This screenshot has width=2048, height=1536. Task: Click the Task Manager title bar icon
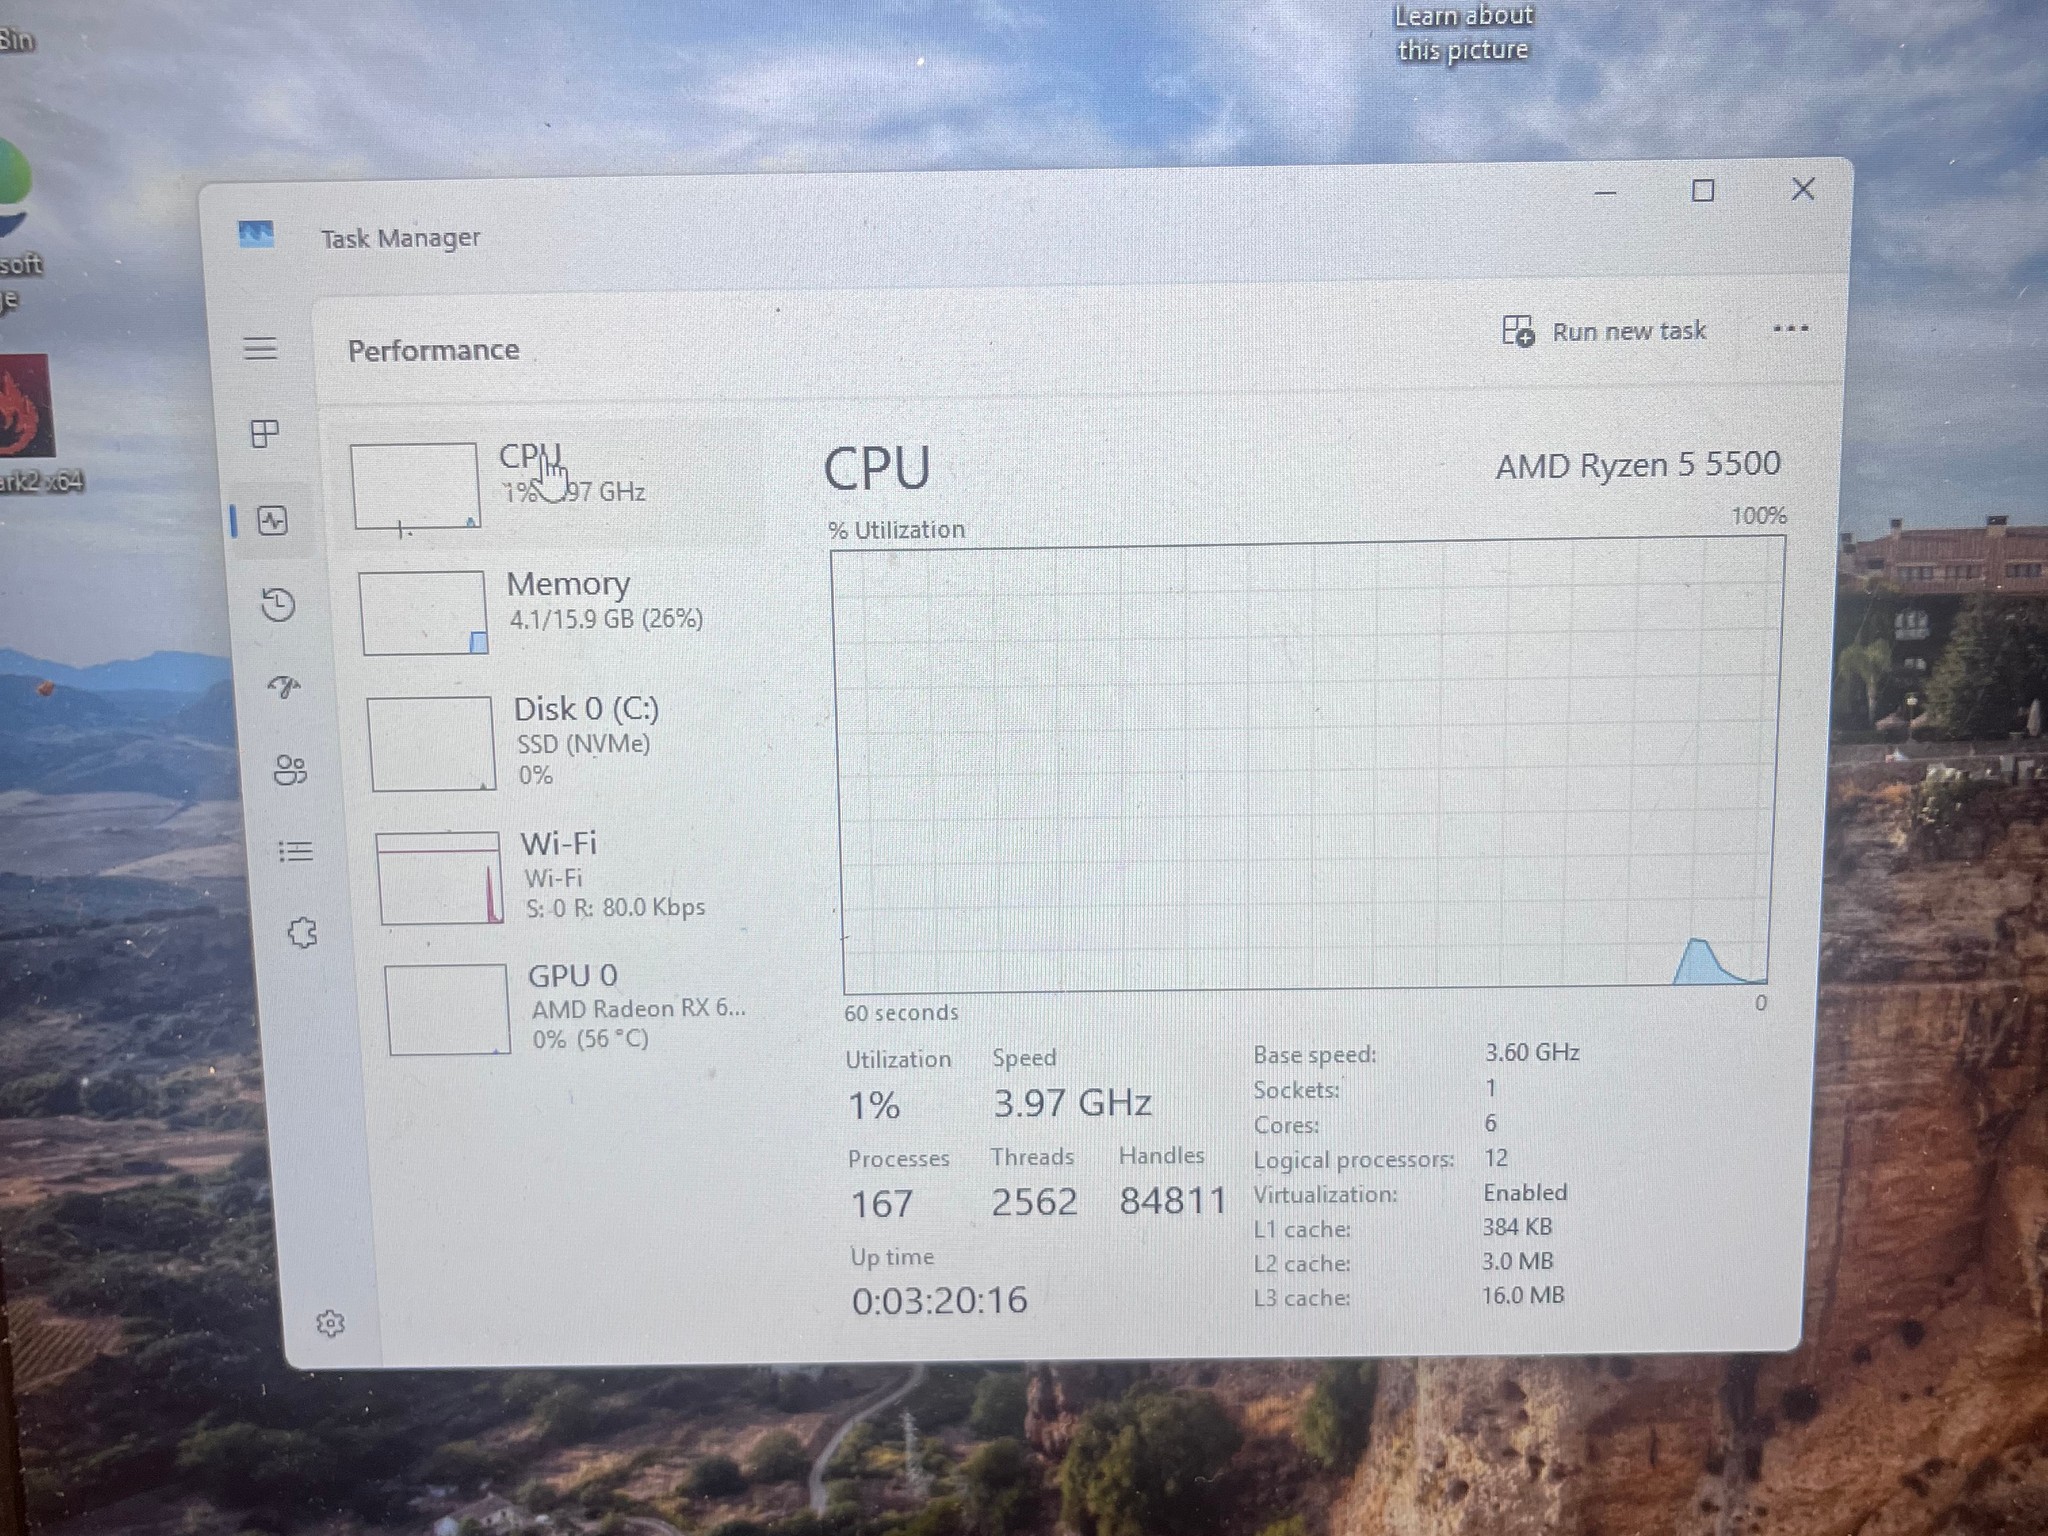pyautogui.click(x=256, y=234)
